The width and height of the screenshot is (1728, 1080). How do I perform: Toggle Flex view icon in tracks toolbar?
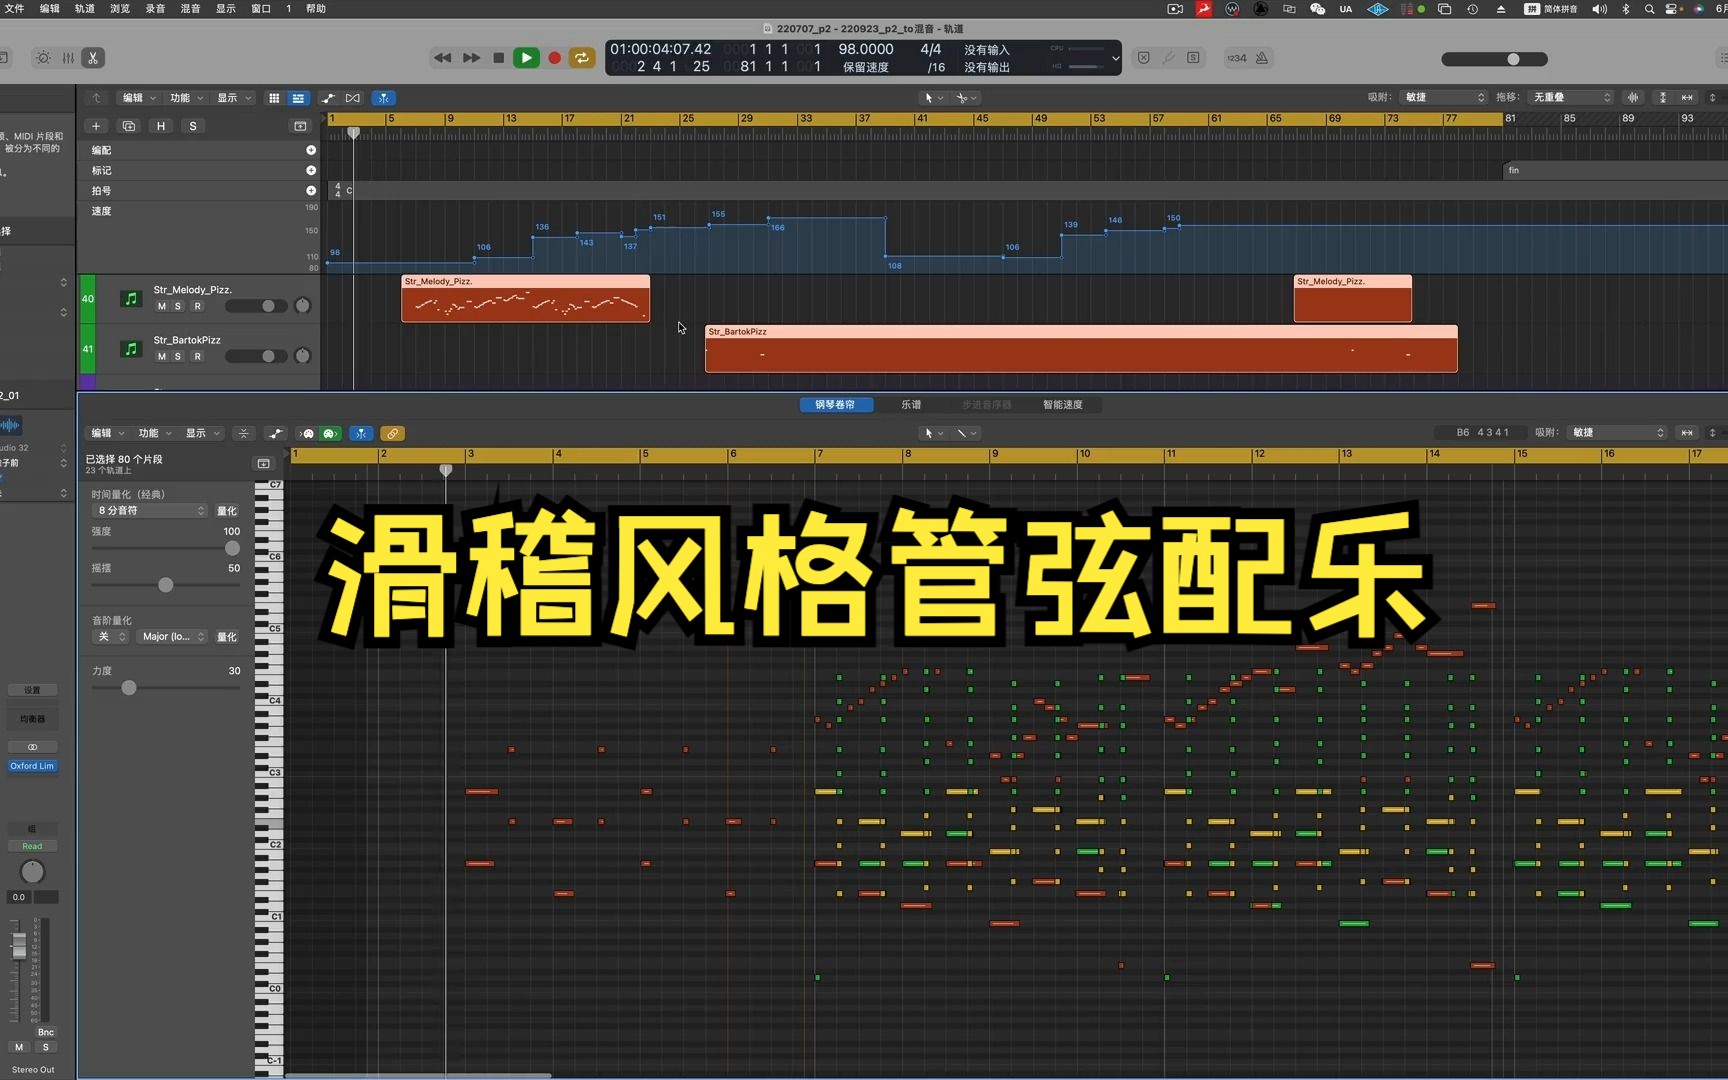click(x=353, y=98)
